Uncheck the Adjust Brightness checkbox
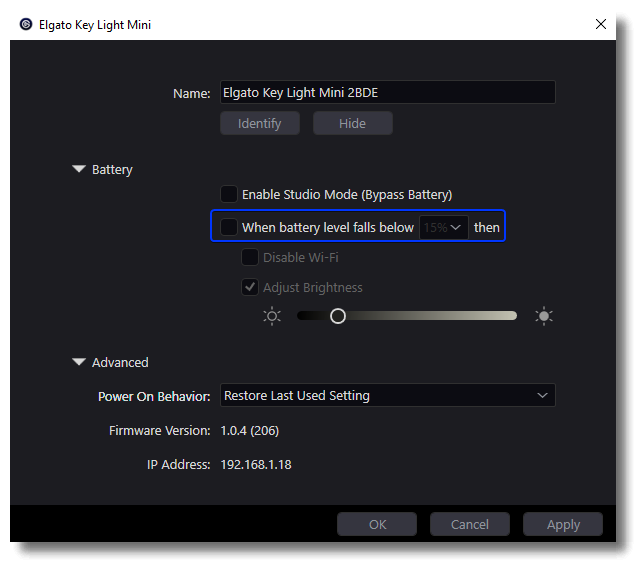 [250, 287]
